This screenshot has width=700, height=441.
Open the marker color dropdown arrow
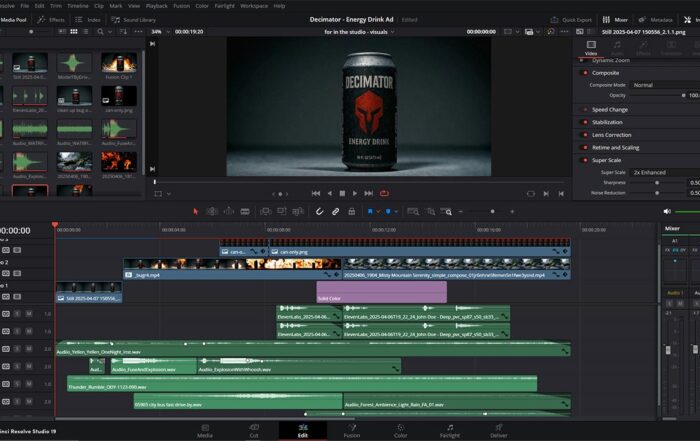[396, 212]
